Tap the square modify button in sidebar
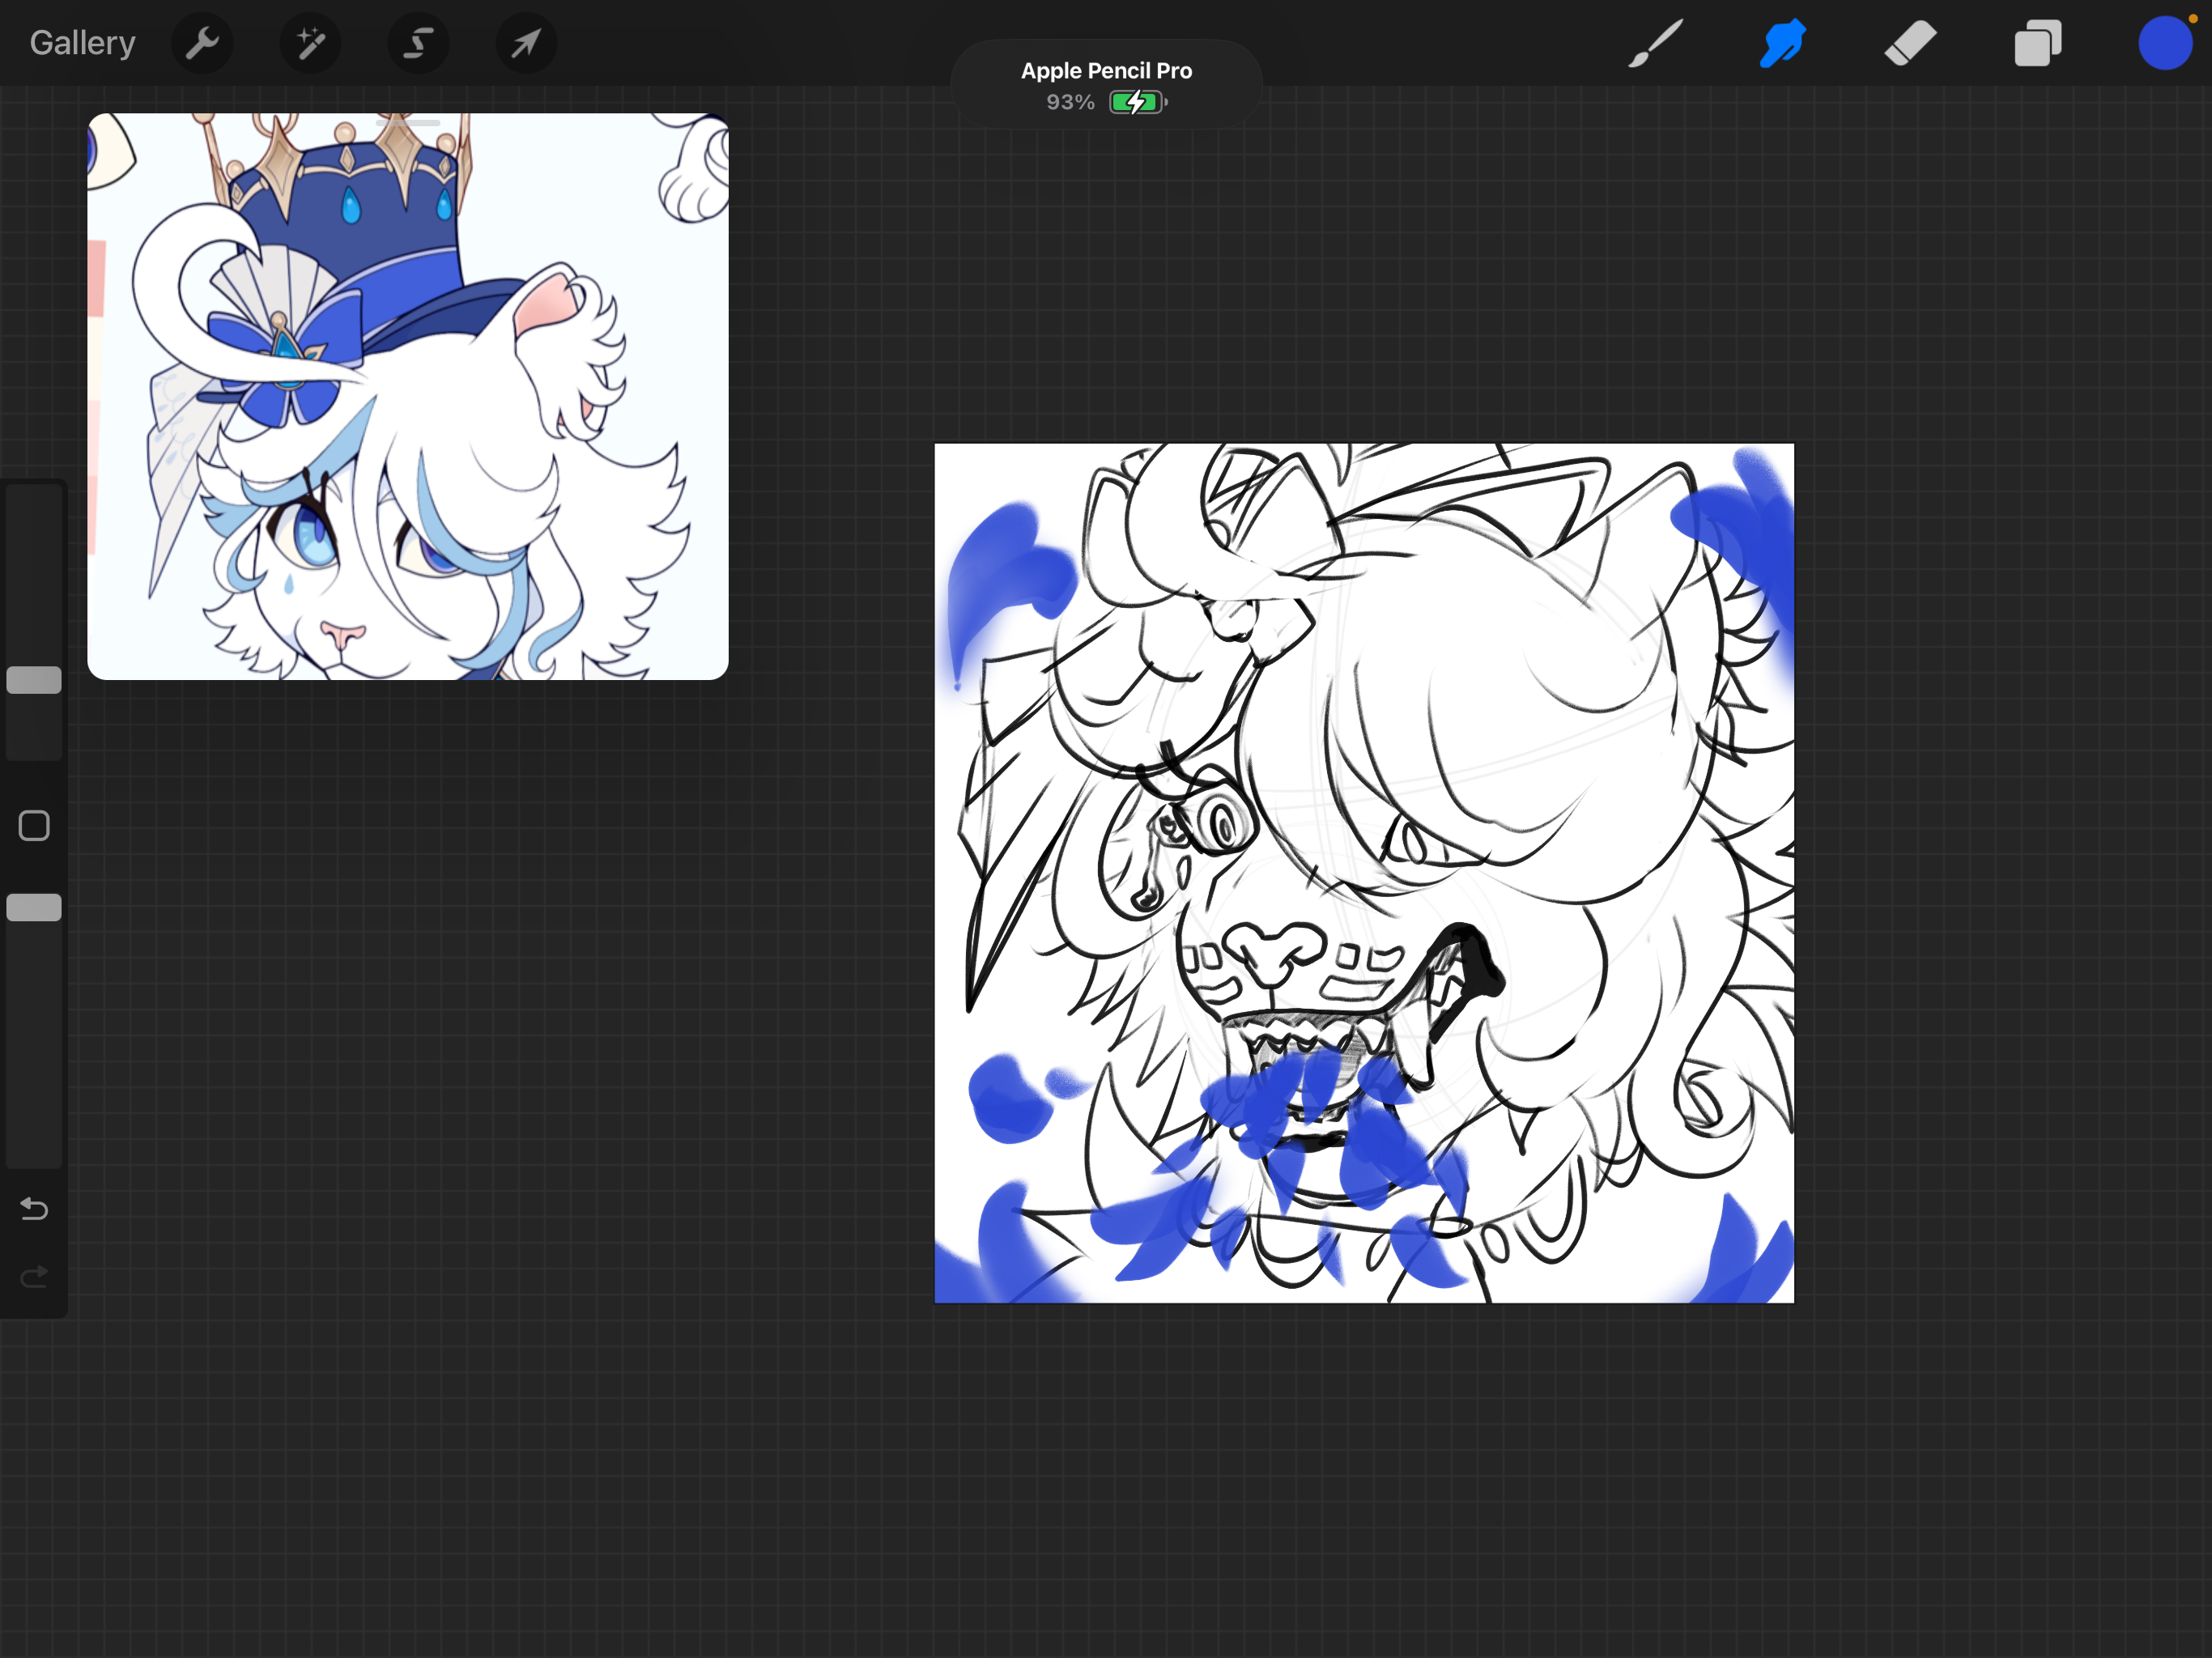 [x=34, y=826]
